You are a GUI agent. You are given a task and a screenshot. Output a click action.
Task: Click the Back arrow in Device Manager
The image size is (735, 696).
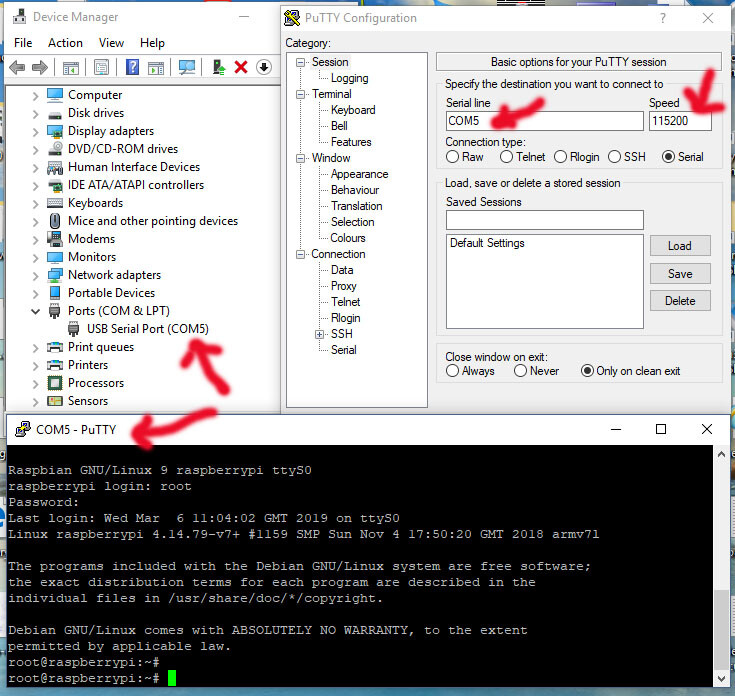[17, 68]
